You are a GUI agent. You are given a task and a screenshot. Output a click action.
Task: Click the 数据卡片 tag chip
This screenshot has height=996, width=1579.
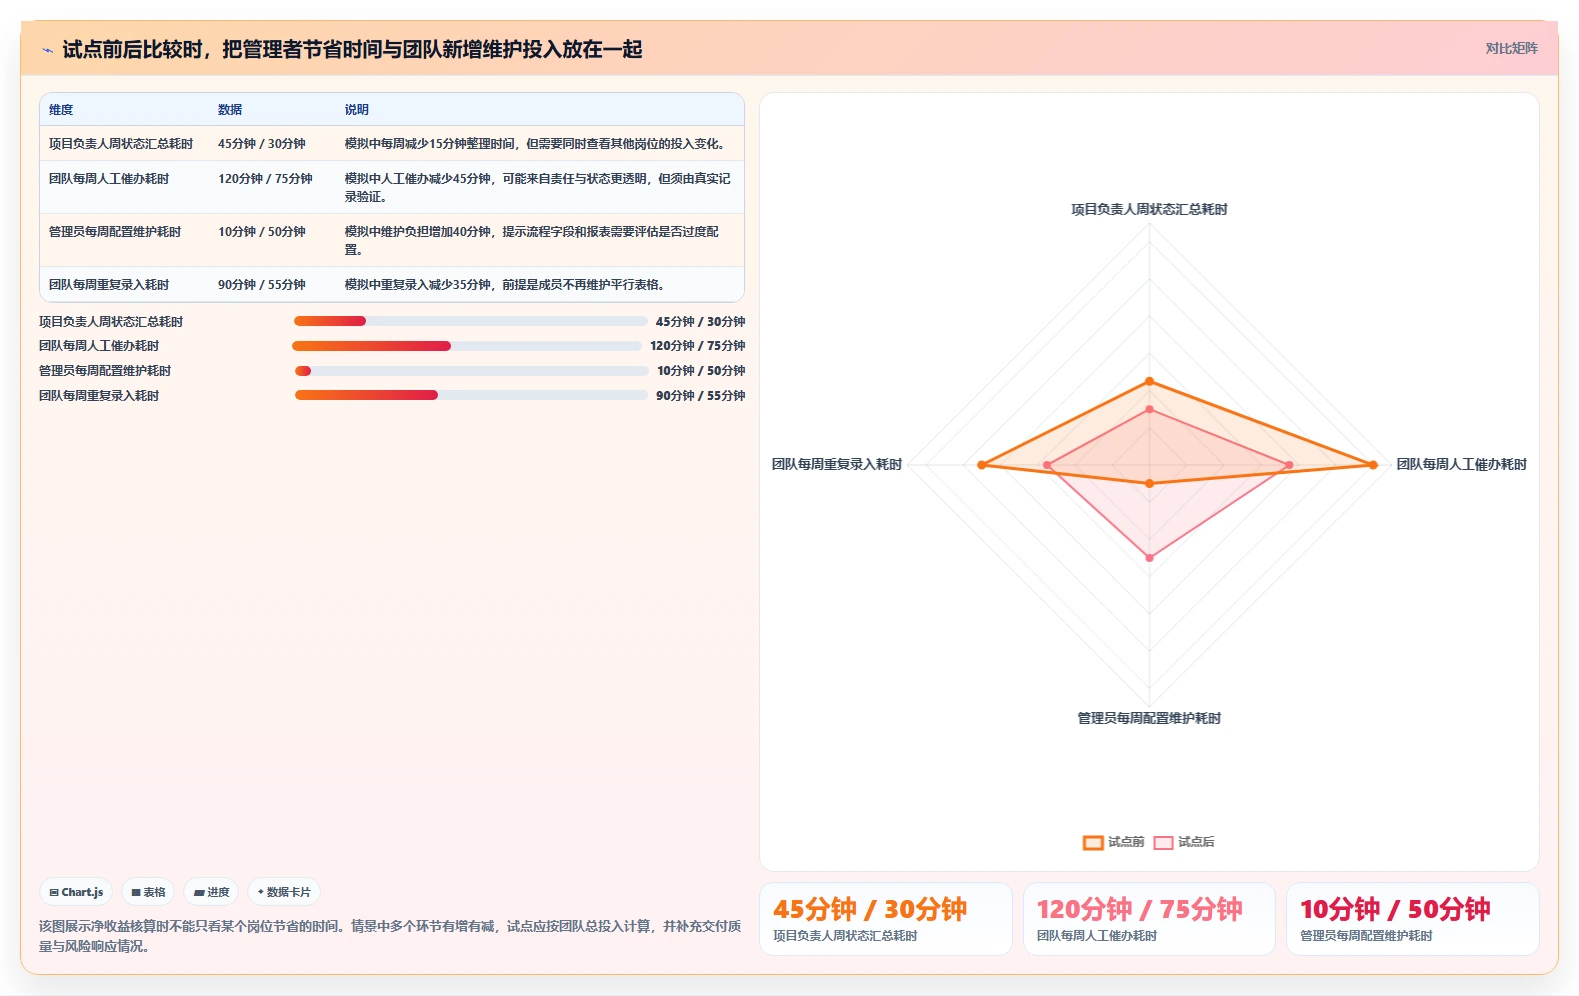(284, 892)
